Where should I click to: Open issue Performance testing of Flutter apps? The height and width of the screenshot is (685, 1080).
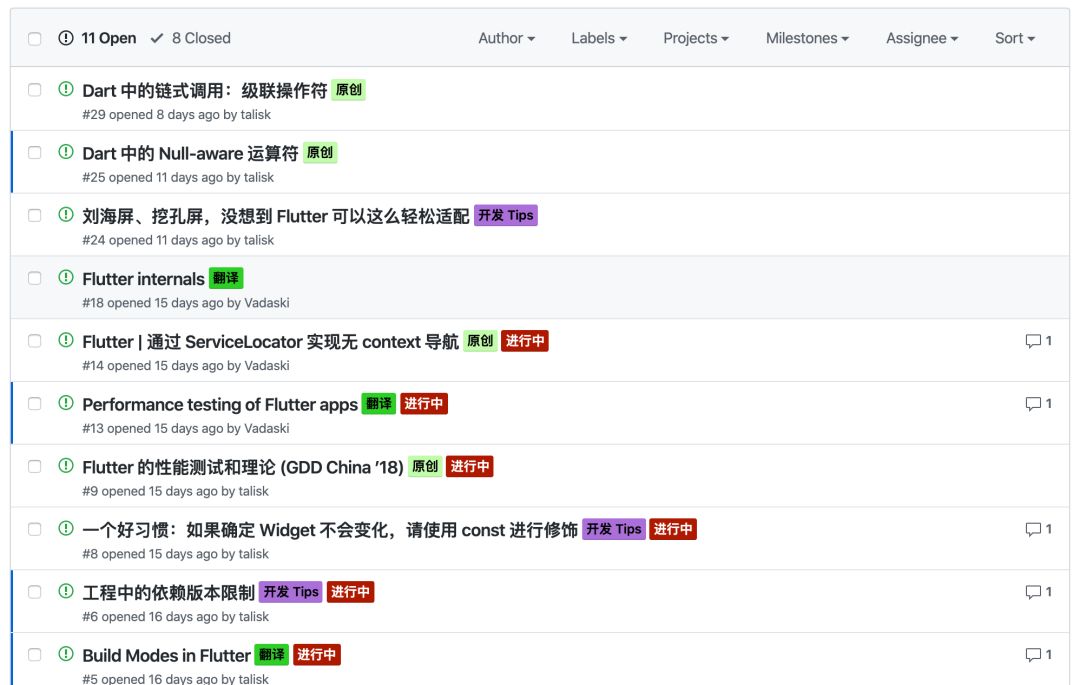220,404
